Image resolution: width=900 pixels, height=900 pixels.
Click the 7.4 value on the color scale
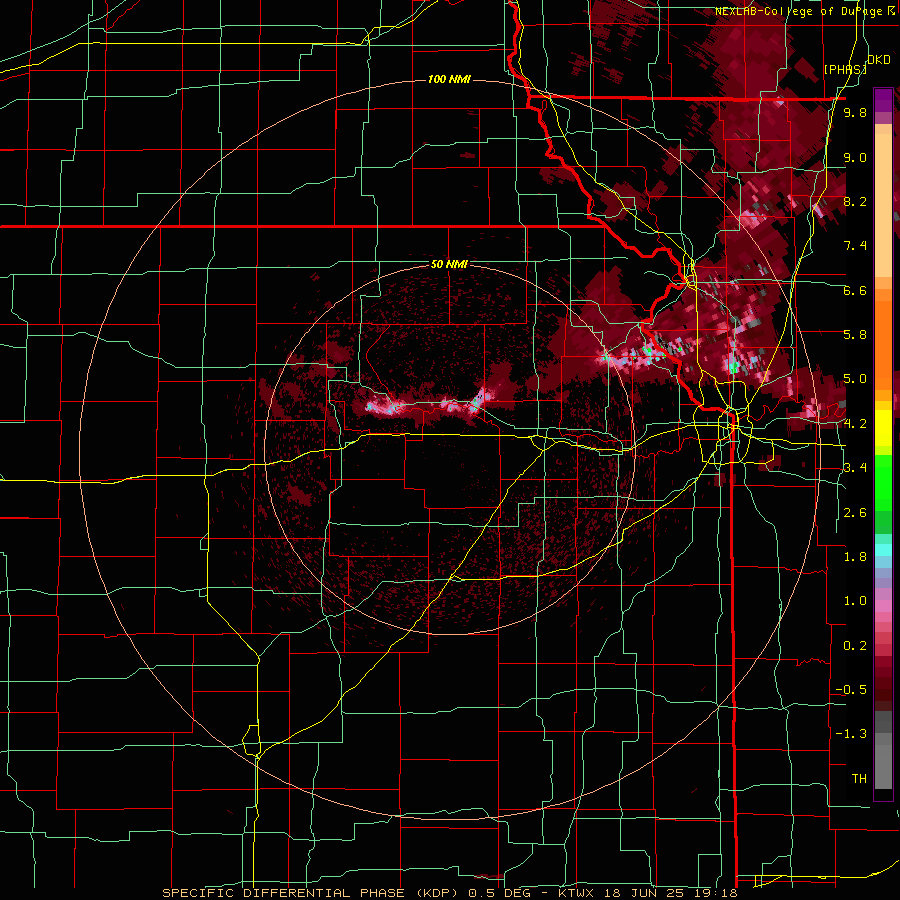tap(855, 246)
